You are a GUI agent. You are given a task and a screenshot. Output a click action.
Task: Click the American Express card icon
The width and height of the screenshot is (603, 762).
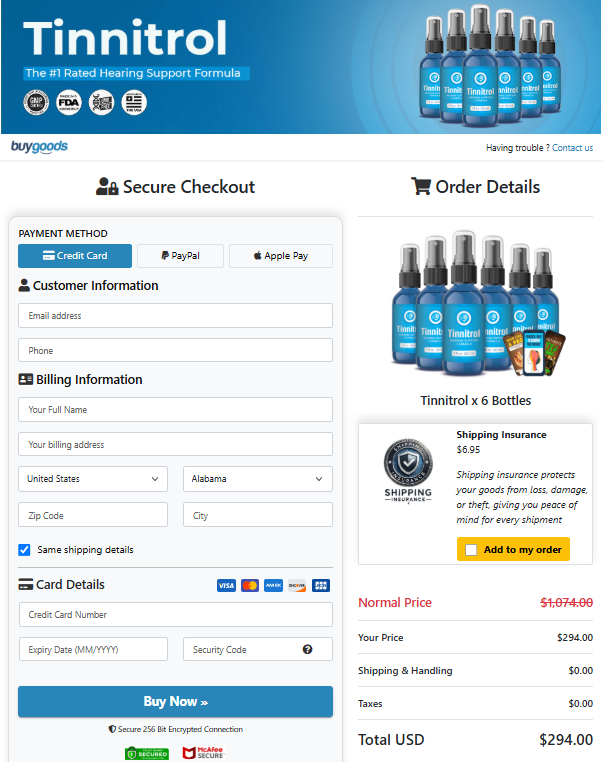(x=274, y=586)
